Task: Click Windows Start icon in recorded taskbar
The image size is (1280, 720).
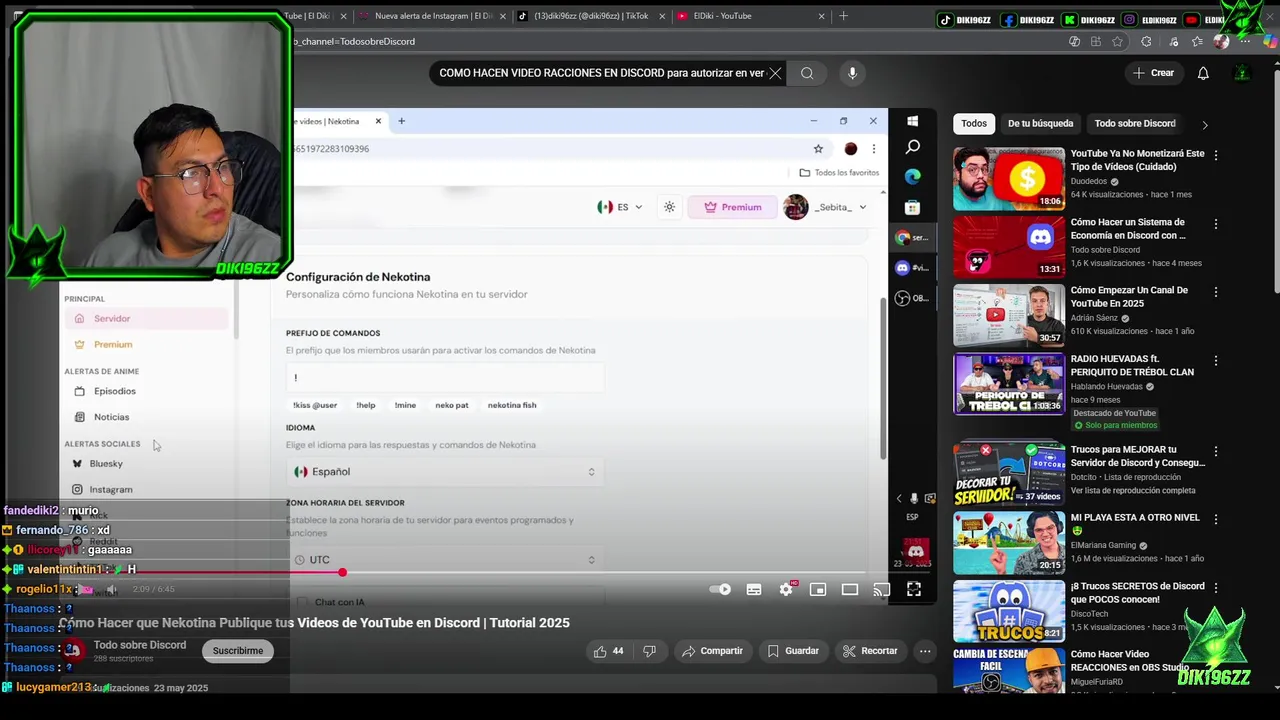Action: (x=912, y=121)
